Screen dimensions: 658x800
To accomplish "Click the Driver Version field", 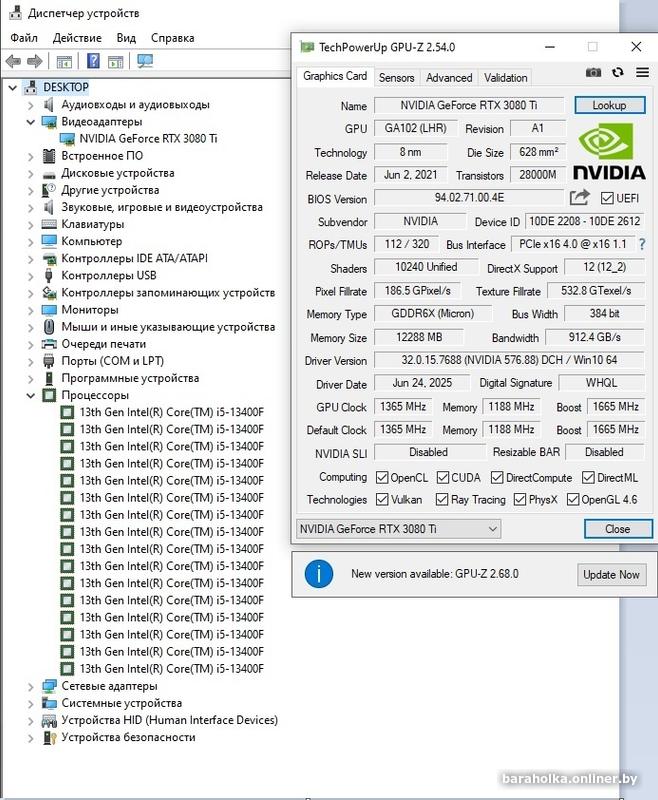I will coord(509,360).
